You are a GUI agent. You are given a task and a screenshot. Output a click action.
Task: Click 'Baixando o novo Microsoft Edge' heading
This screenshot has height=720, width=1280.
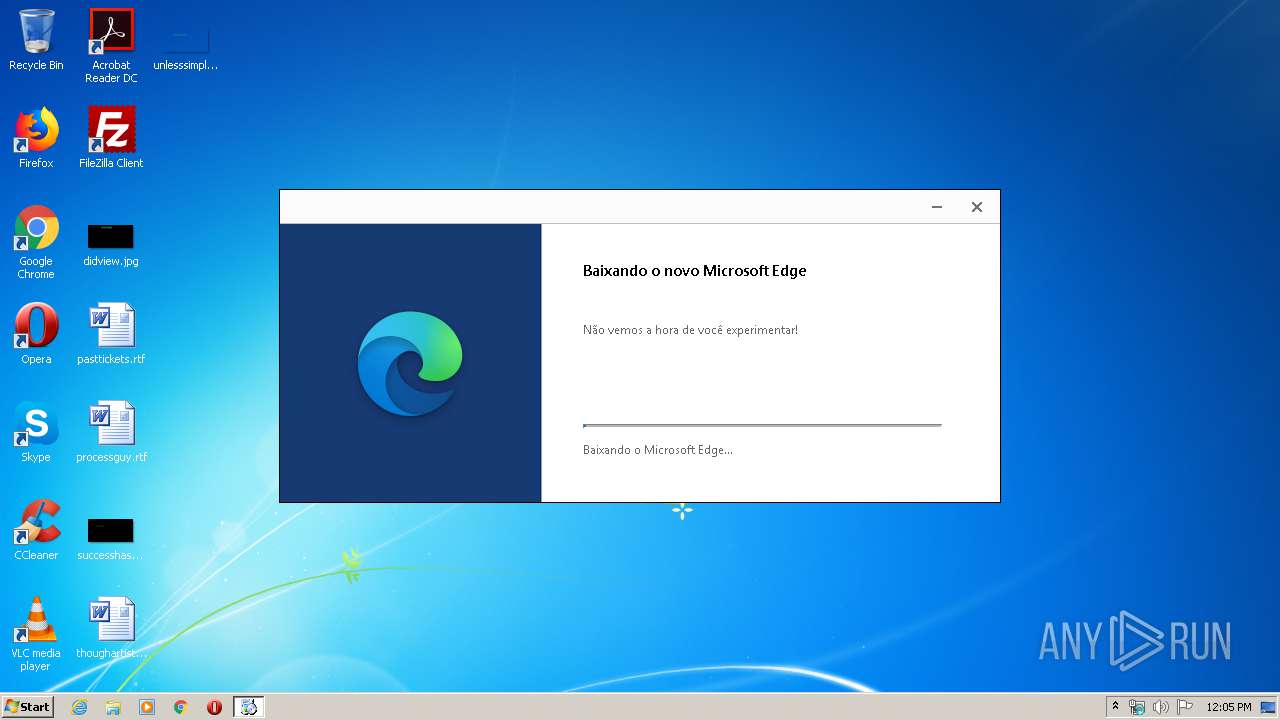click(694, 270)
